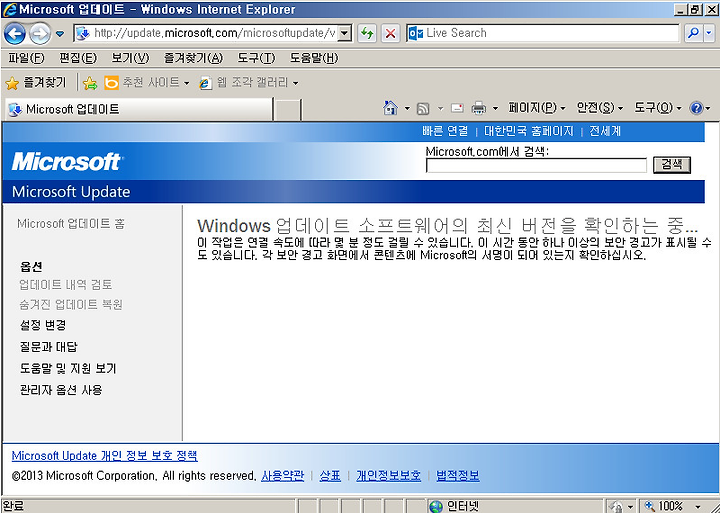Open the 도구(O) command menu
Image resolution: width=720 pixels, height=513 pixels.
[658, 108]
